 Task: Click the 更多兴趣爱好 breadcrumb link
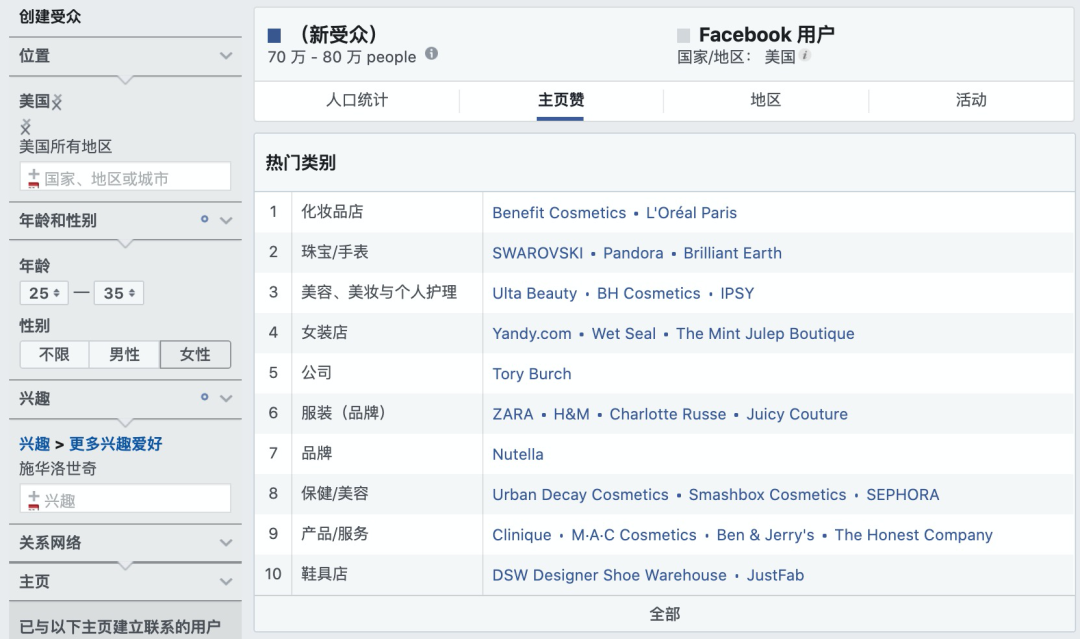pyautogui.click(x=116, y=444)
